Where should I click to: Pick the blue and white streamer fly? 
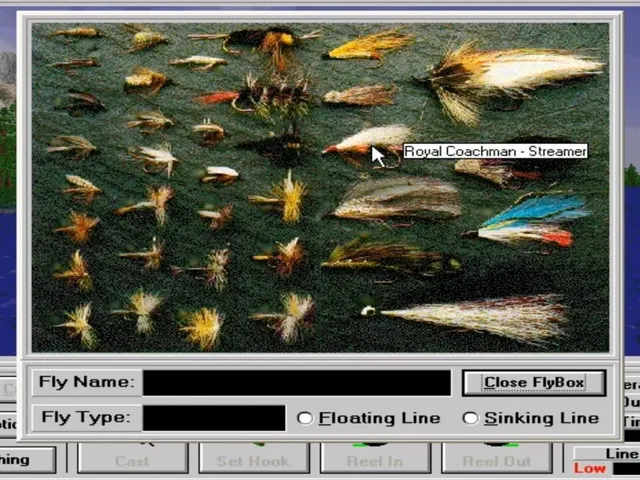[x=529, y=220]
